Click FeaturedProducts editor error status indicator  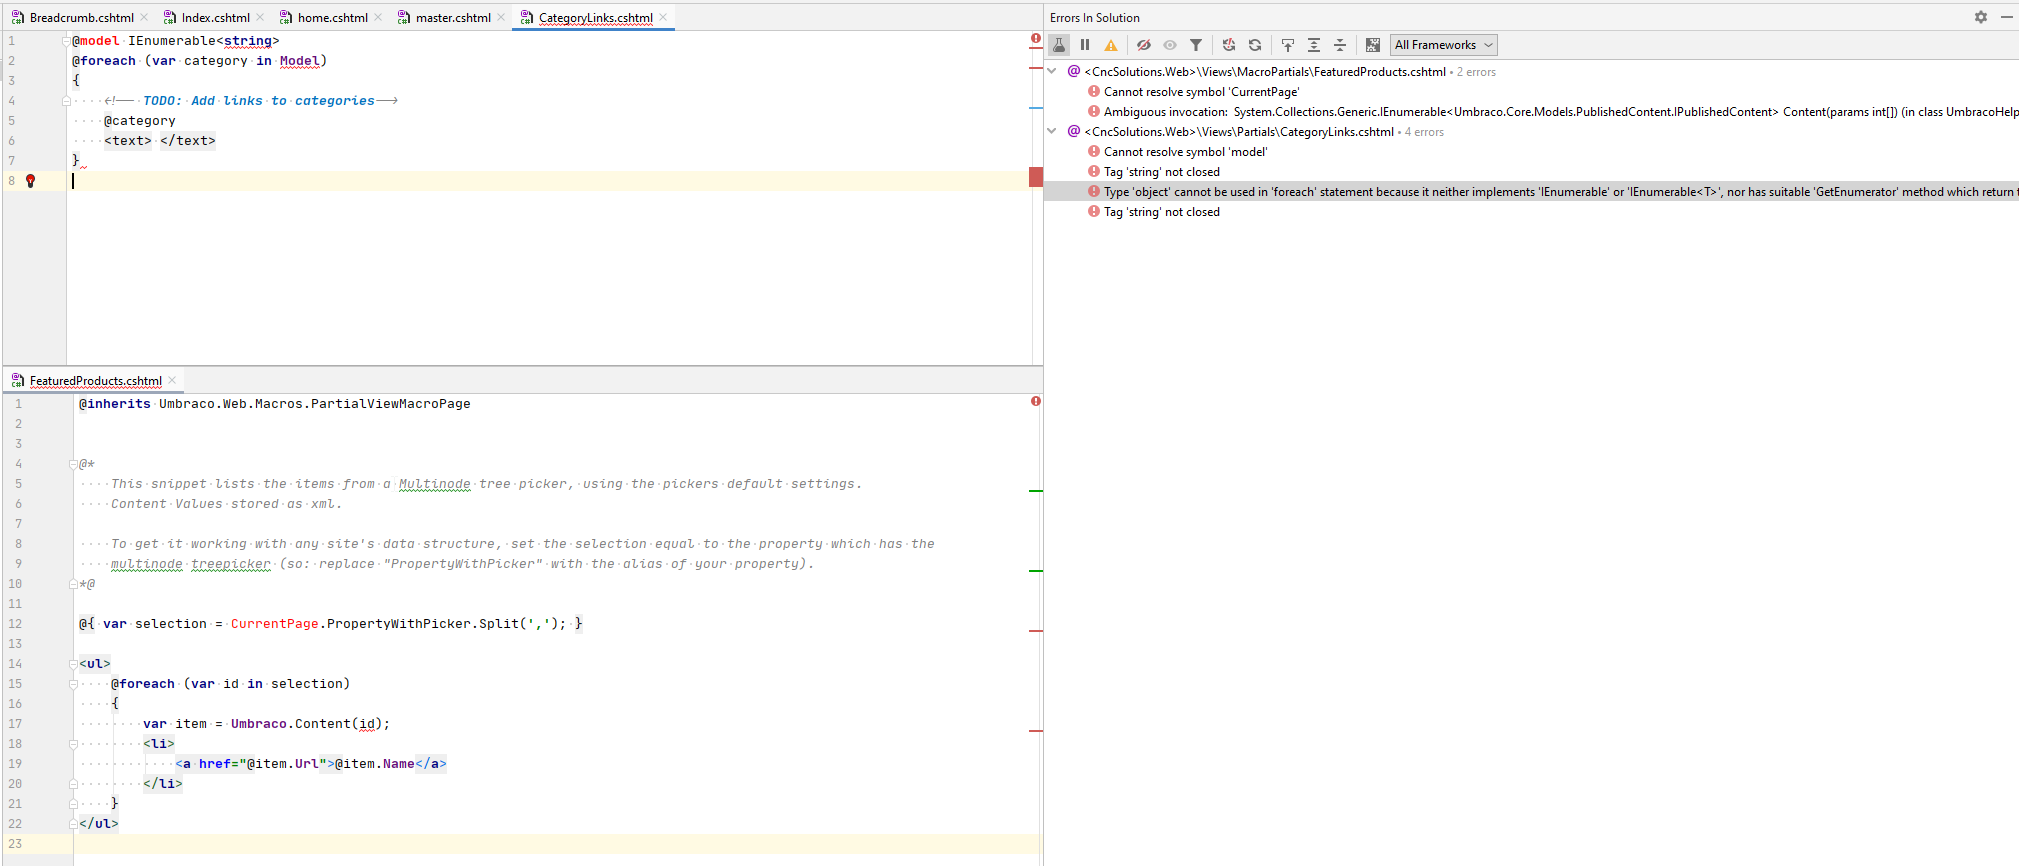(1036, 401)
